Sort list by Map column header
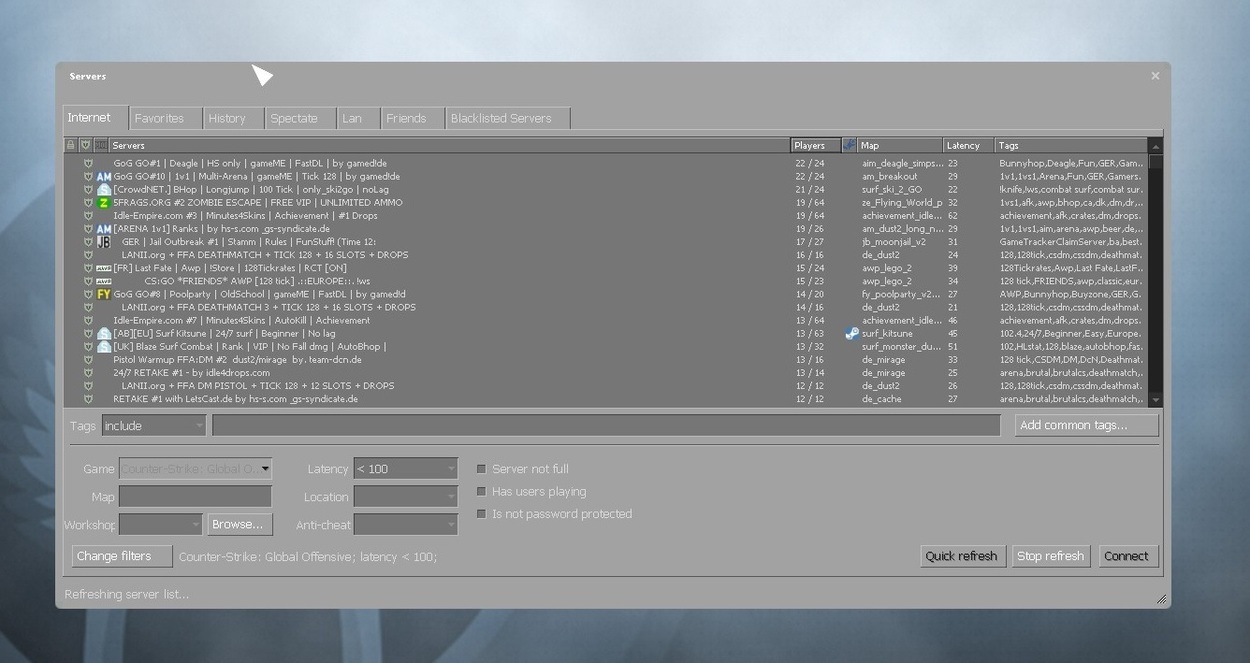The image size is (1250, 663). pos(900,145)
